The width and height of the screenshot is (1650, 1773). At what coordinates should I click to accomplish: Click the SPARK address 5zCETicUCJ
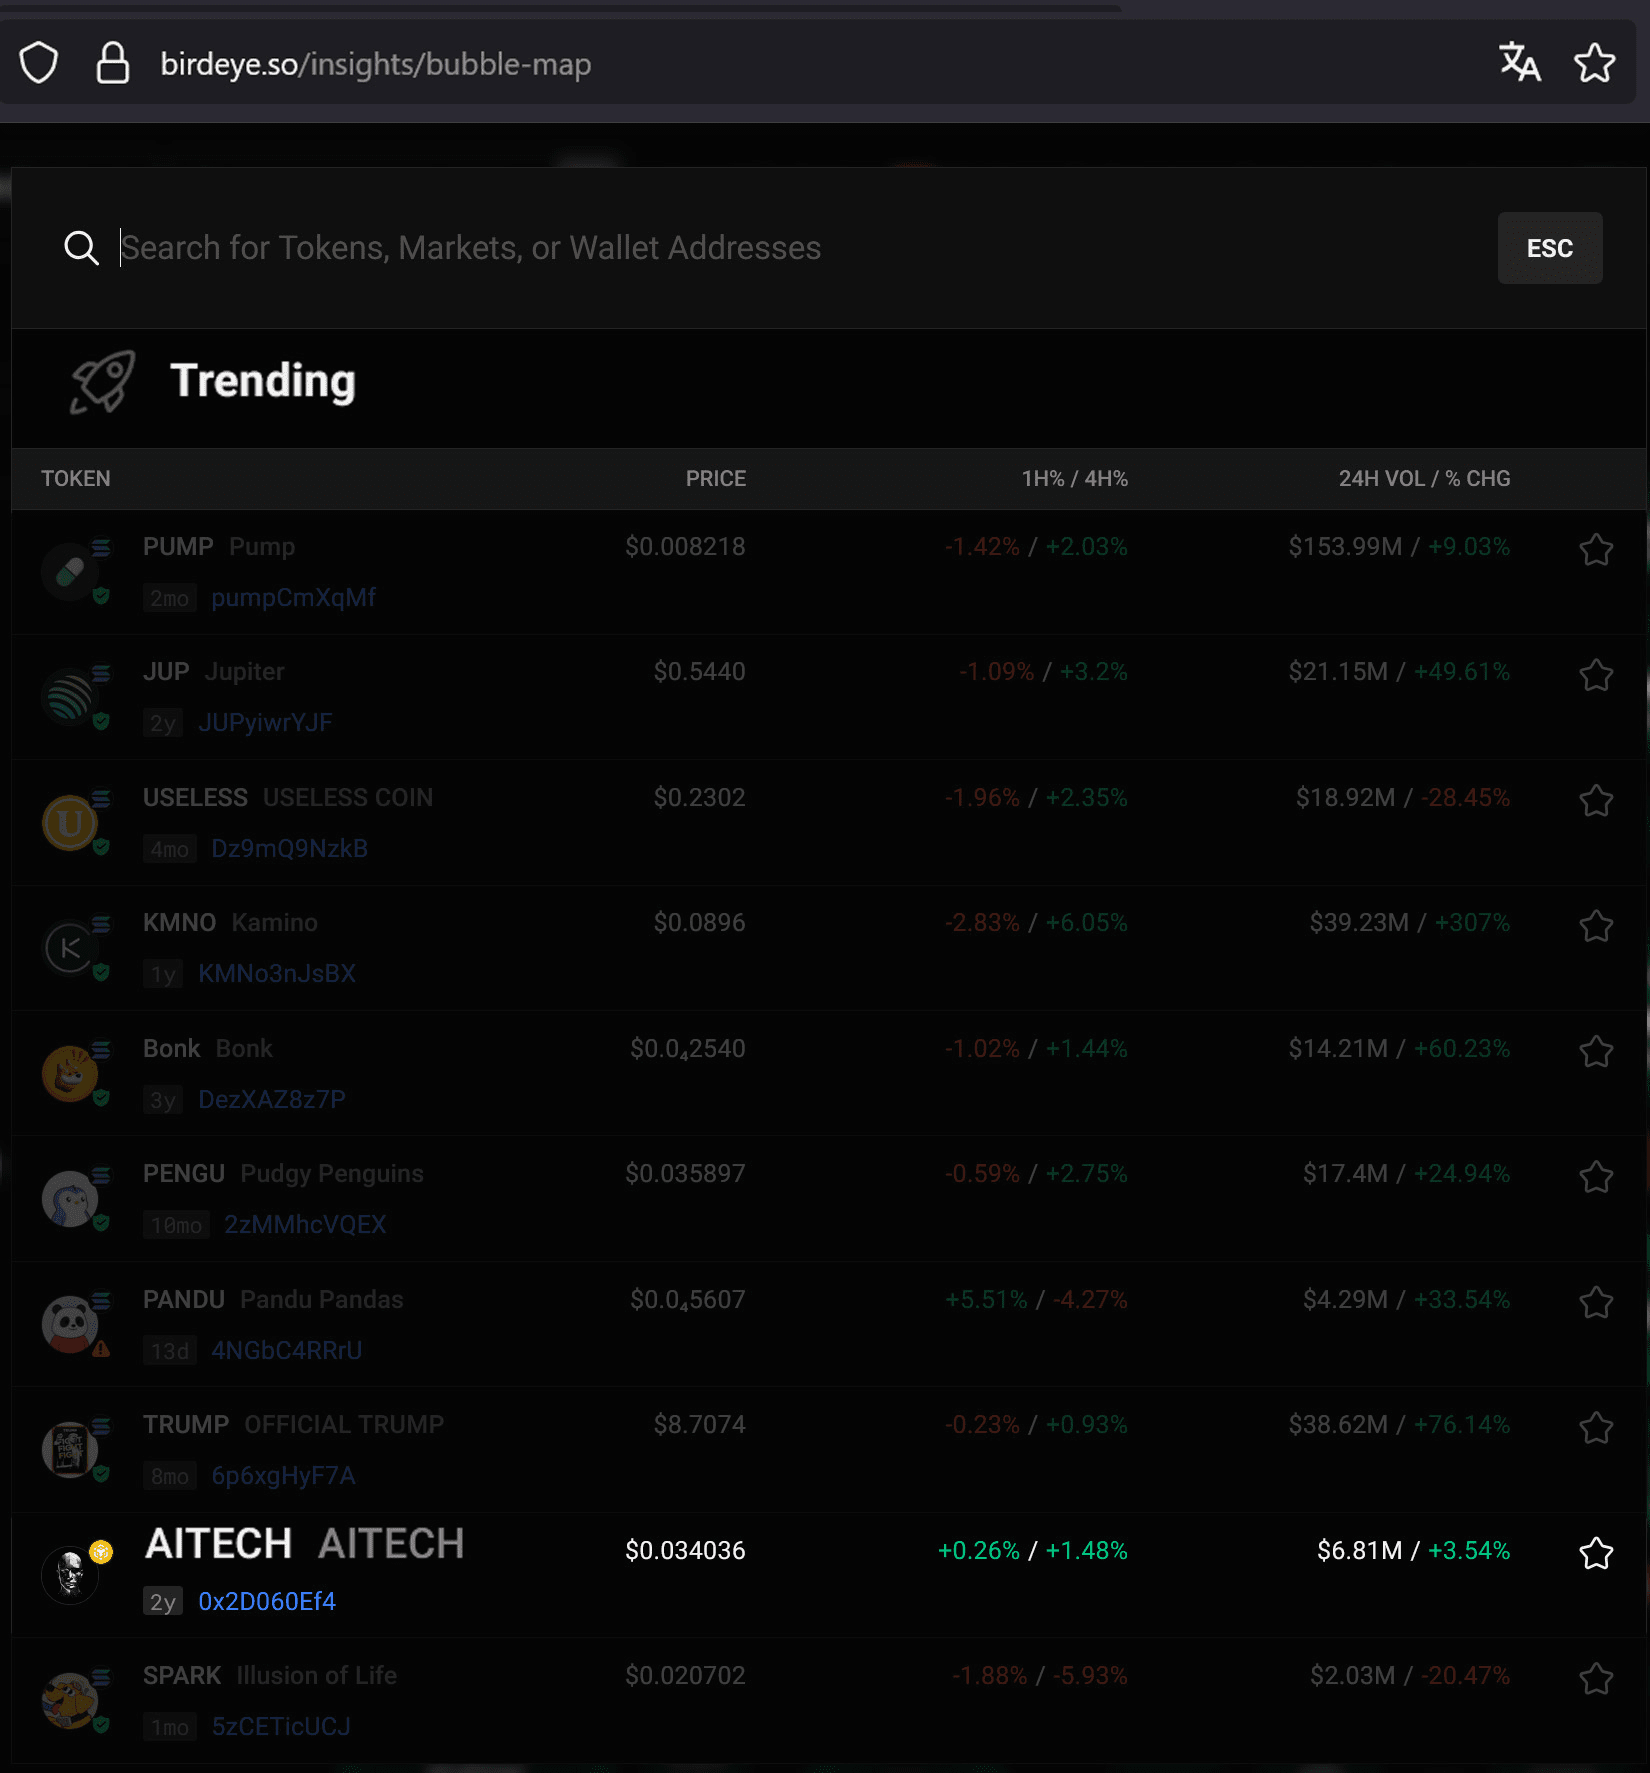click(281, 1727)
